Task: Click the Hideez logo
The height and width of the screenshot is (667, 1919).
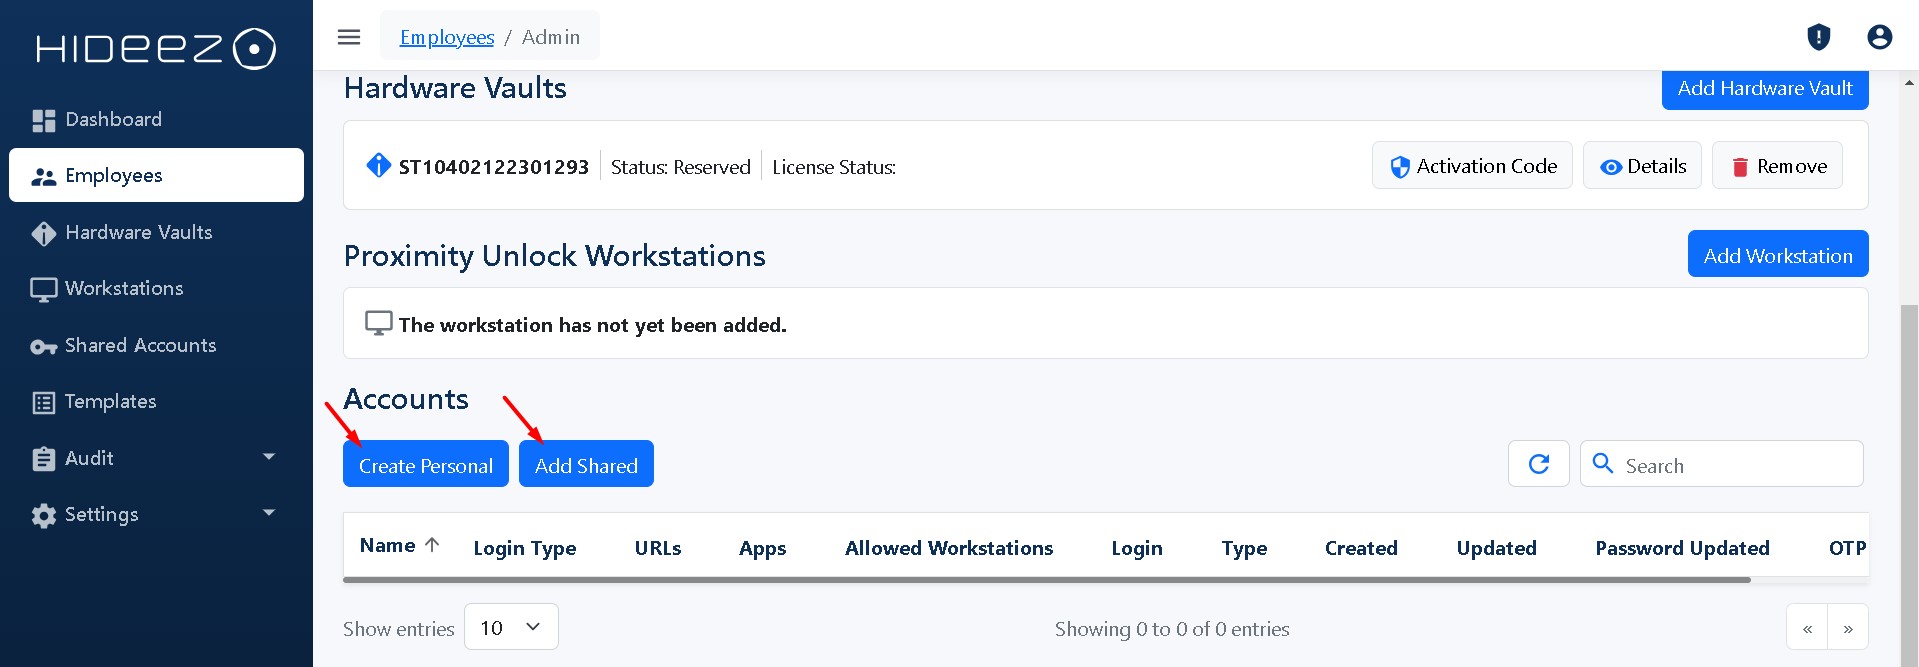Action: click(156, 48)
